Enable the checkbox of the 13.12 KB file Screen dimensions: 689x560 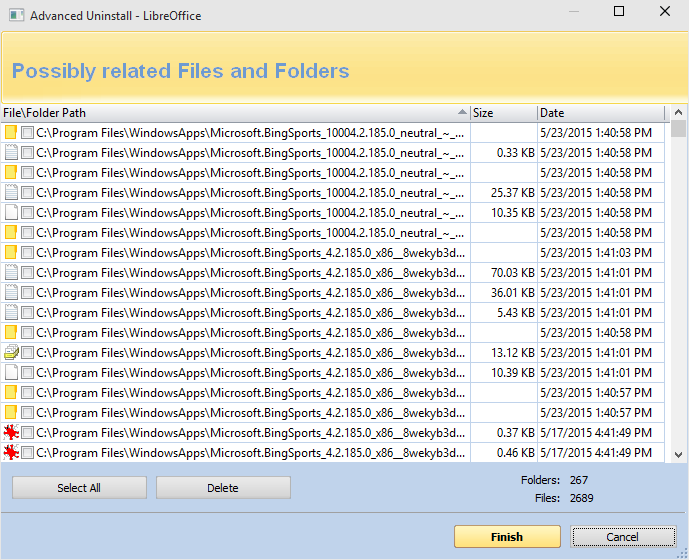[27, 353]
